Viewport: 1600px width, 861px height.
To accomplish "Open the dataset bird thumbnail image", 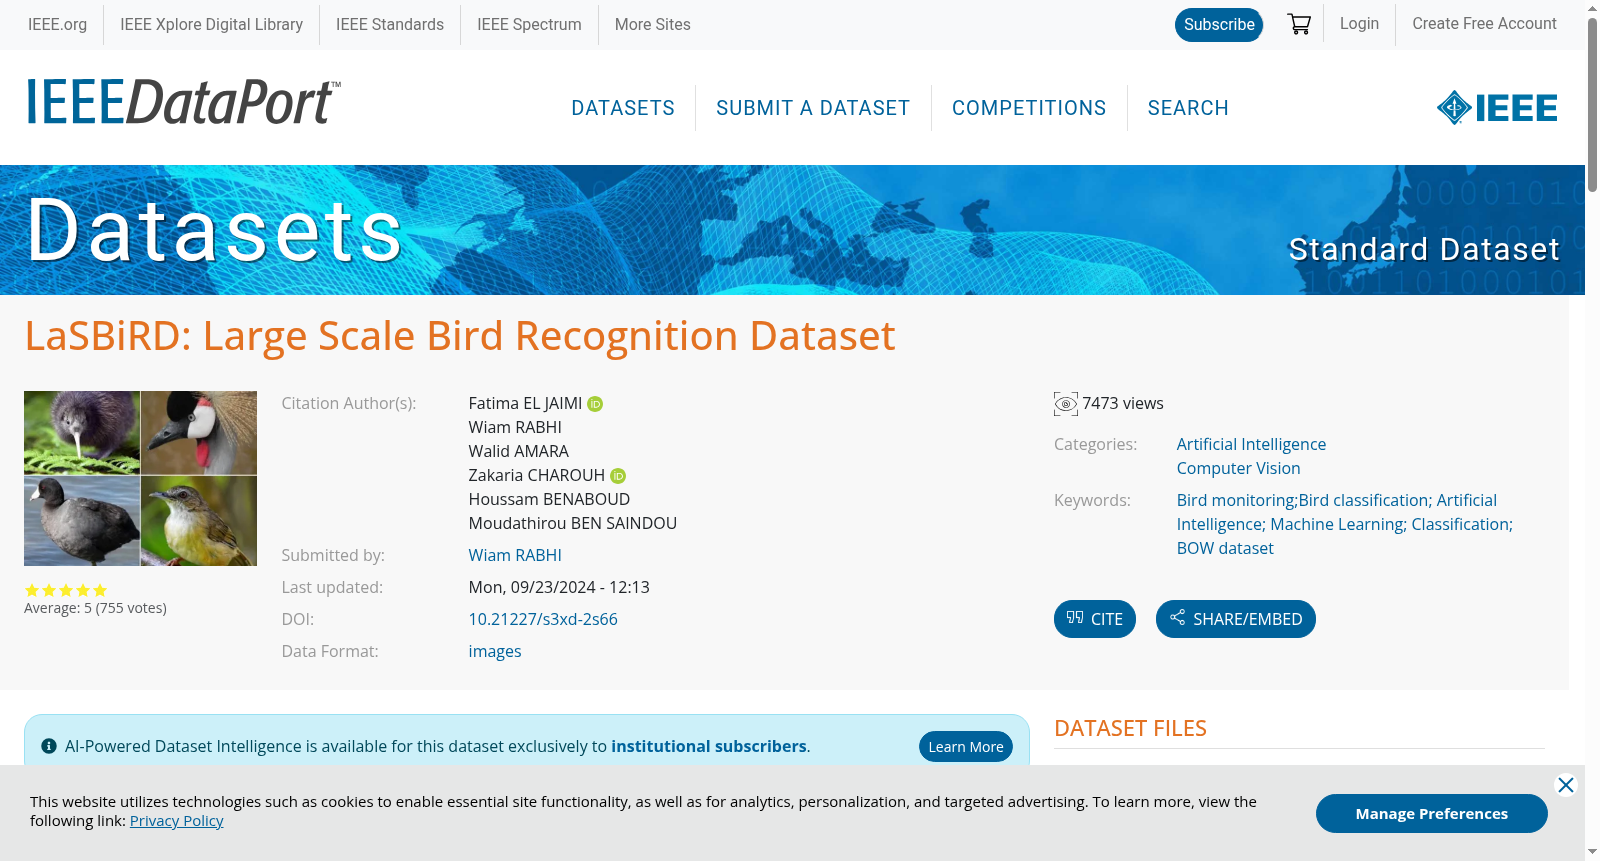I will [x=140, y=478].
